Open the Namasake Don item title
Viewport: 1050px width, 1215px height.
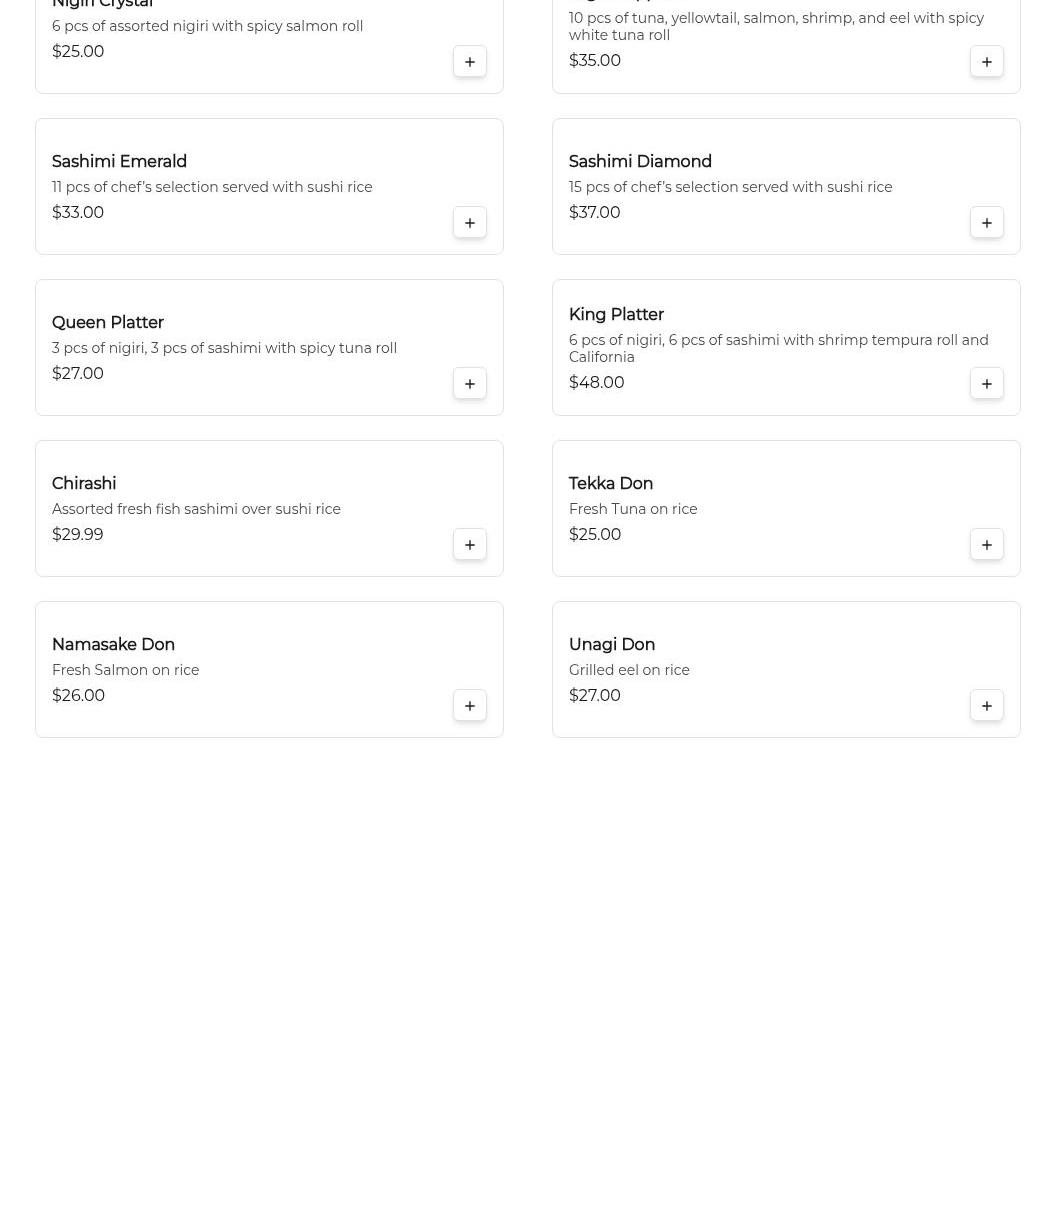[113, 645]
